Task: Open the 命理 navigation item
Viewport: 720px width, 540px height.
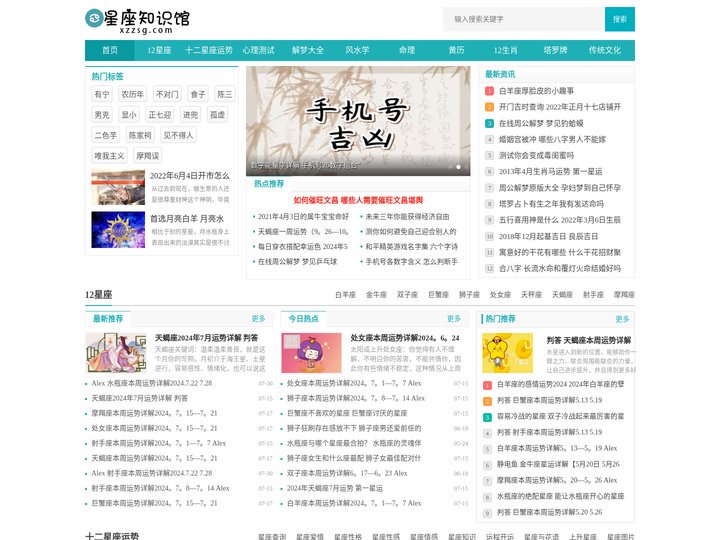Action: [x=407, y=51]
